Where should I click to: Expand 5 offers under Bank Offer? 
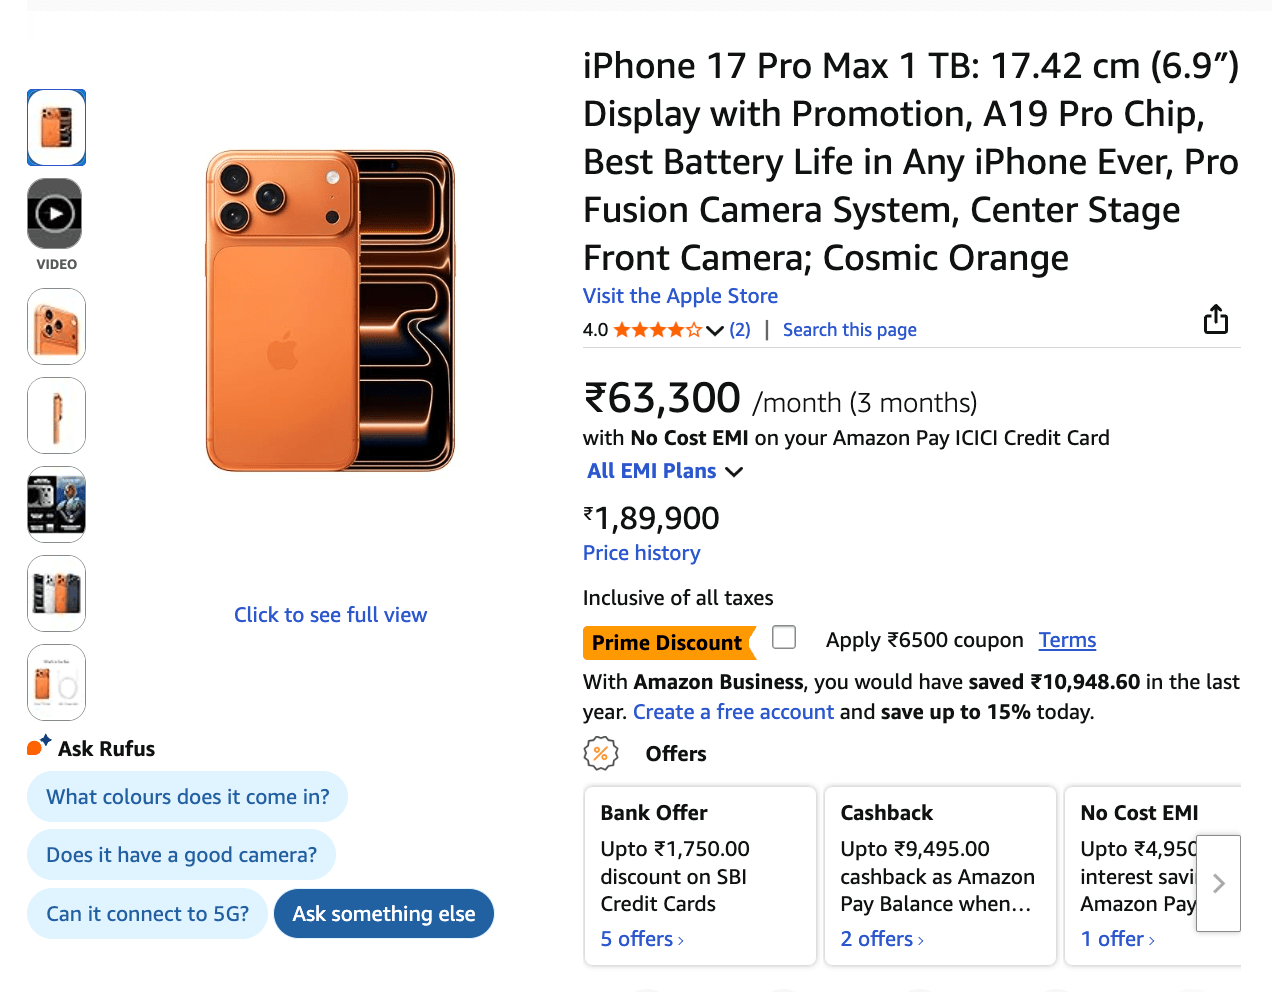coord(642,939)
